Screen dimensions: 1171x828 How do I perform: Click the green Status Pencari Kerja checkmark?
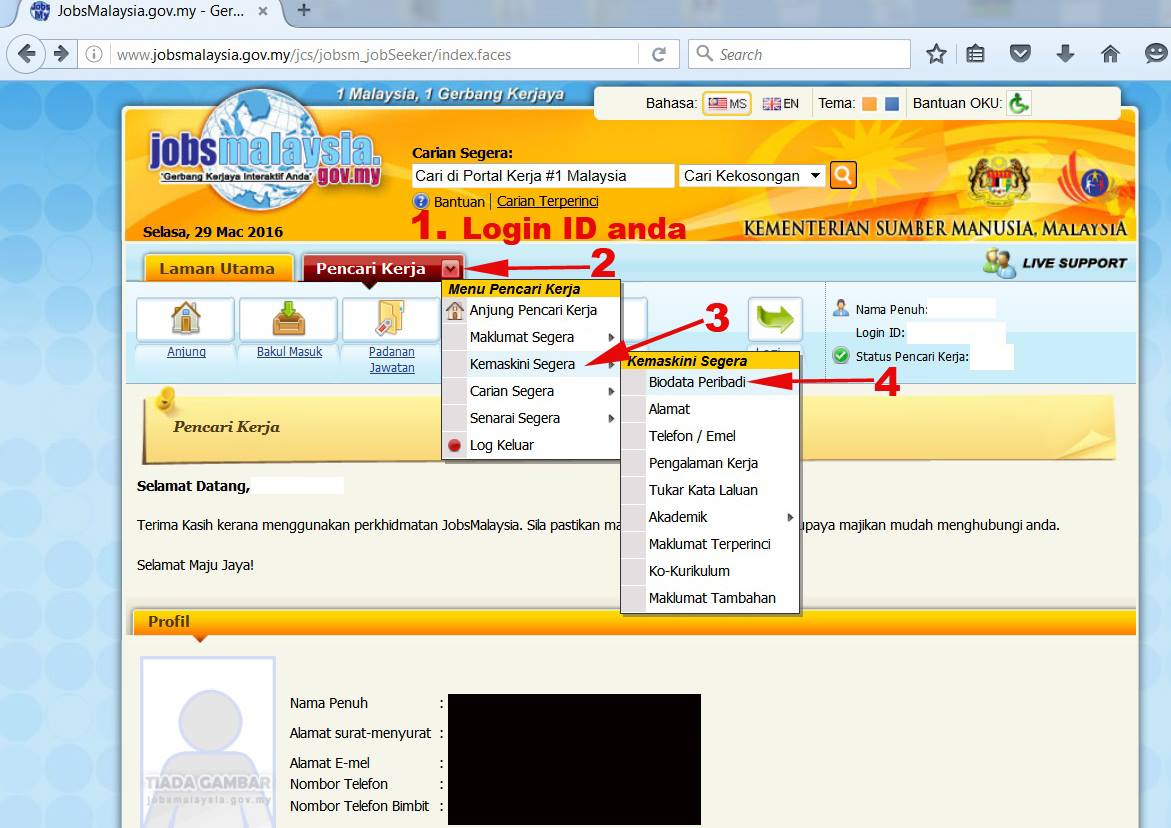(x=841, y=356)
